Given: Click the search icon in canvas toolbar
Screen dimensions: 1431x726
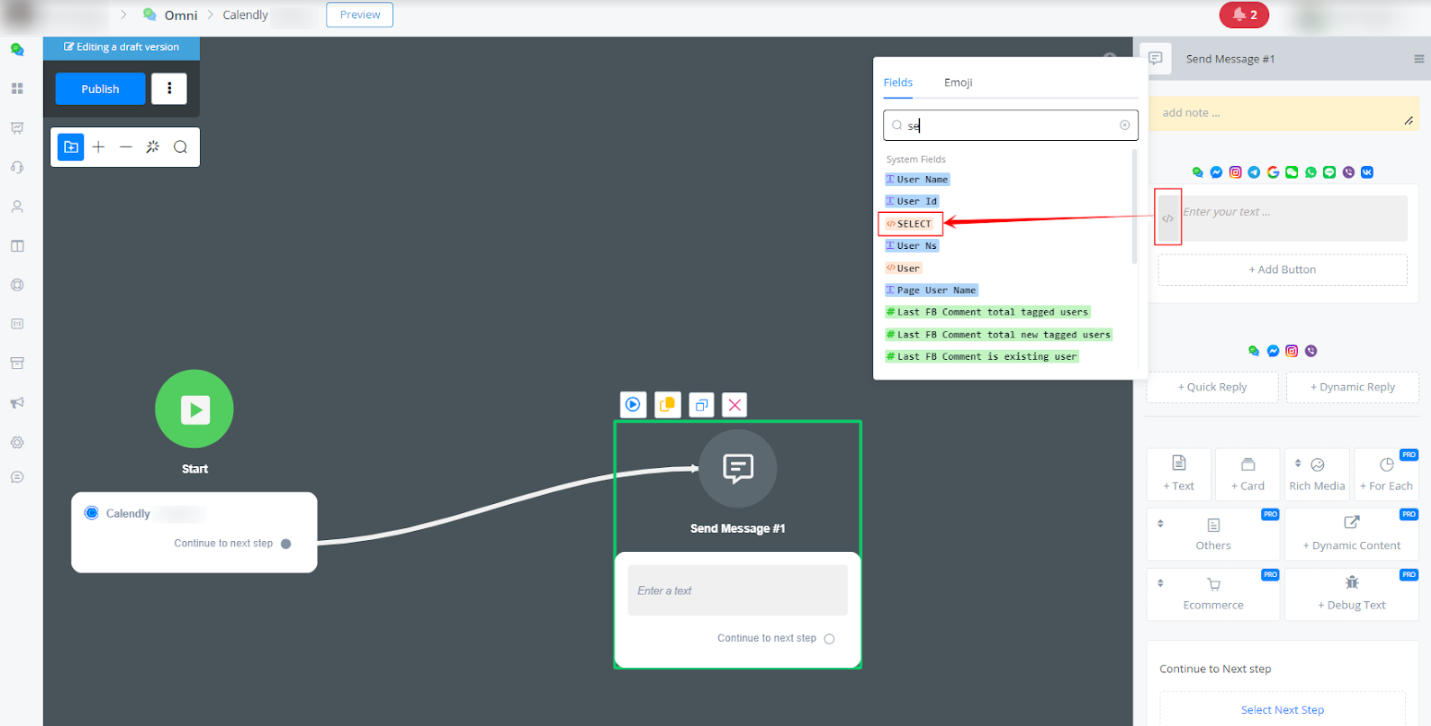Looking at the screenshot, I should pyautogui.click(x=180, y=147).
